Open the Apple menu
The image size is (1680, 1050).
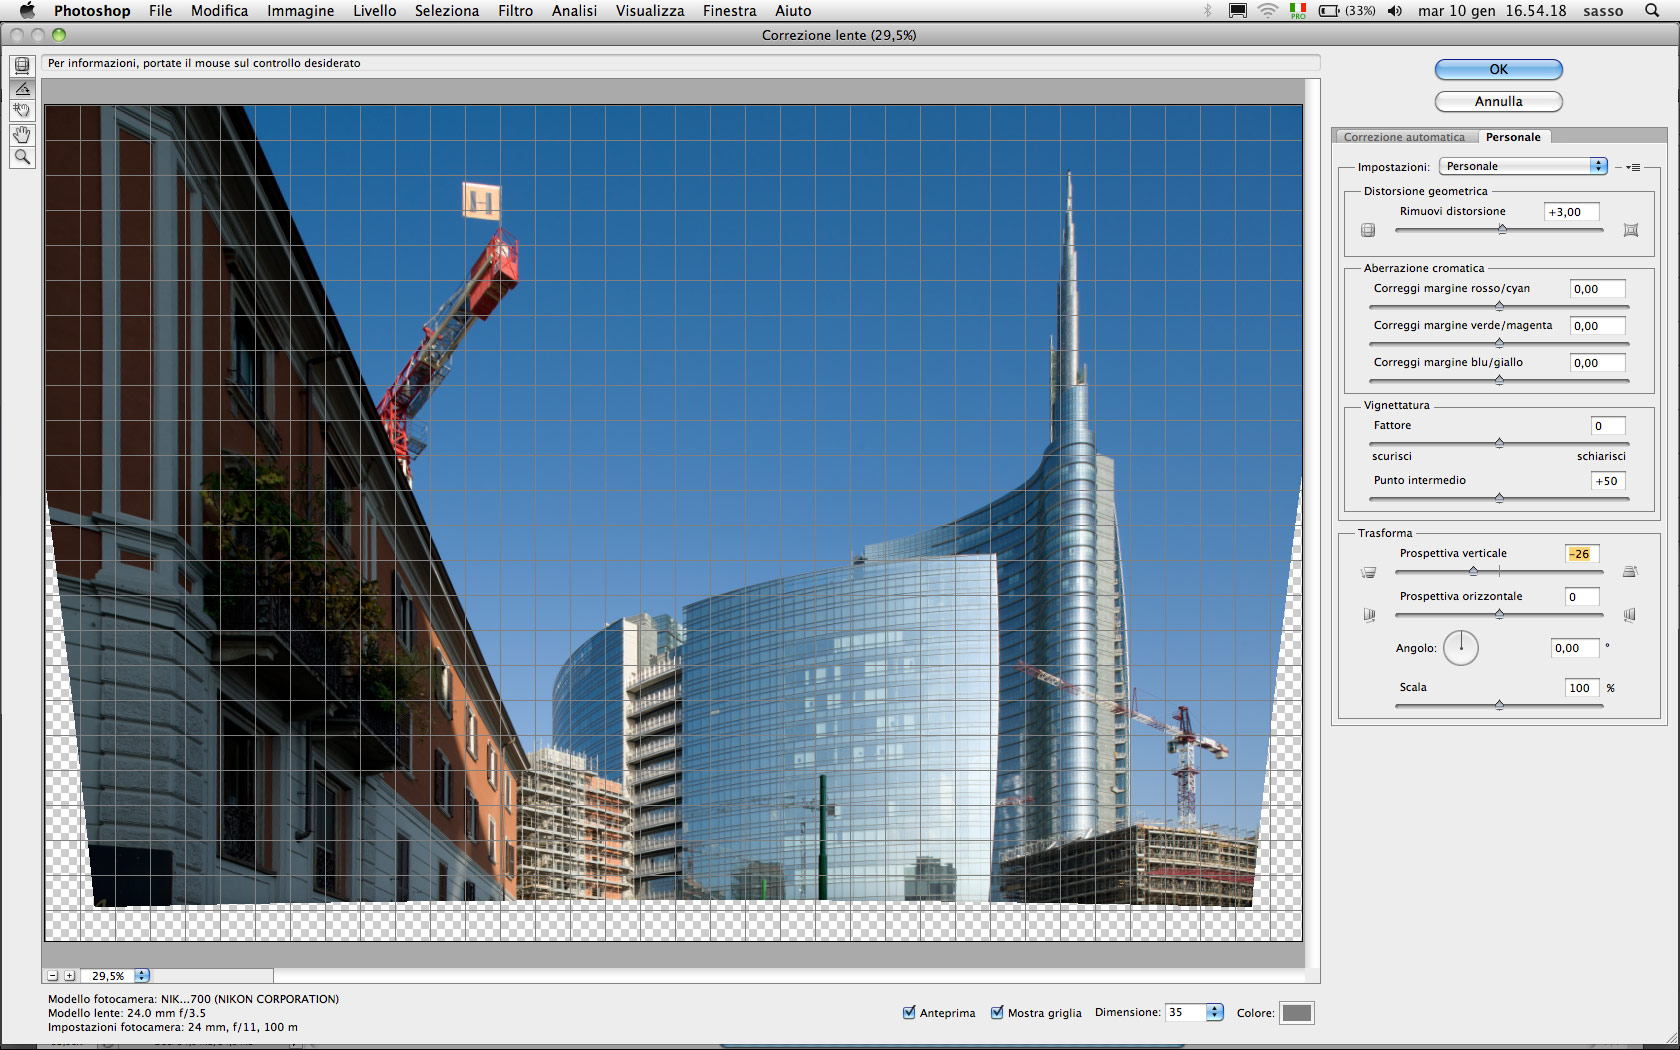[27, 11]
